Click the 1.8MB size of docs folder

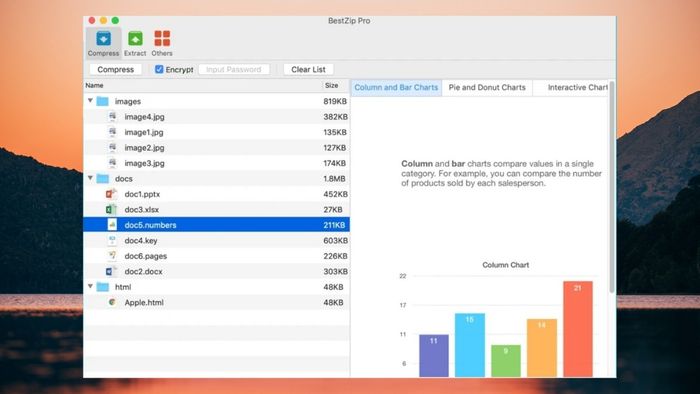click(334, 178)
